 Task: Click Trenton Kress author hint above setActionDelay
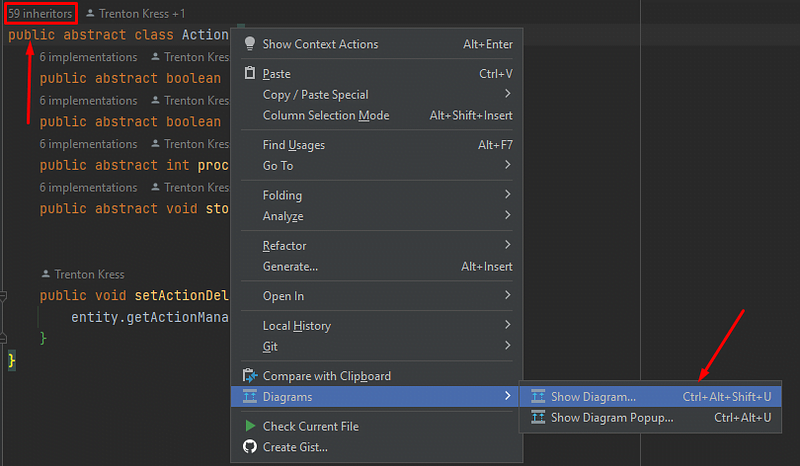tap(89, 275)
